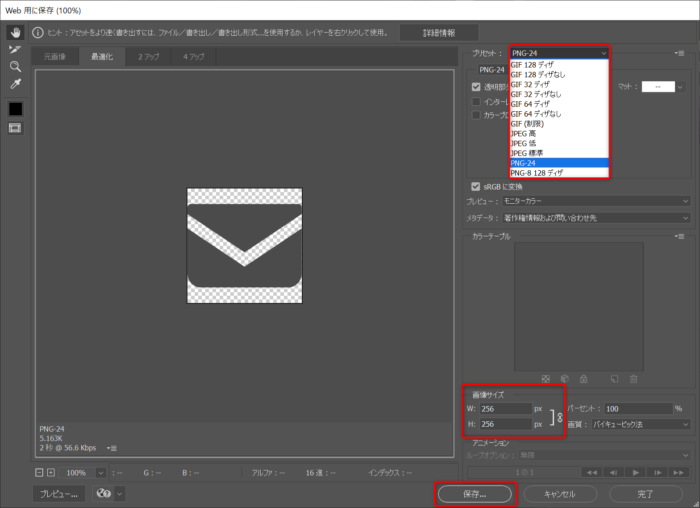Select the Eyedropper tool
This screenshot has height=508, width=700.
tap(16, 84)
